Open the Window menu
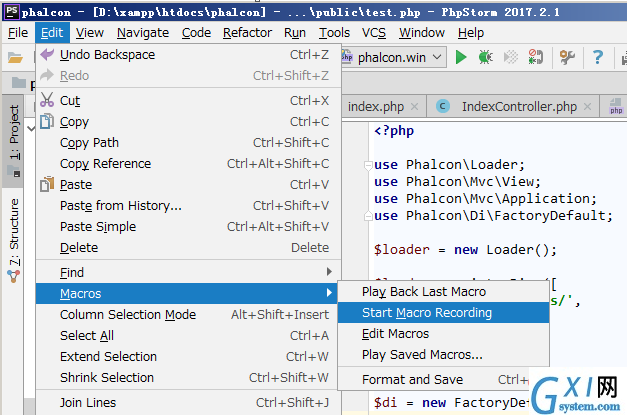The width and height of the screenshot is (627, 415). [x=422, y=32]
